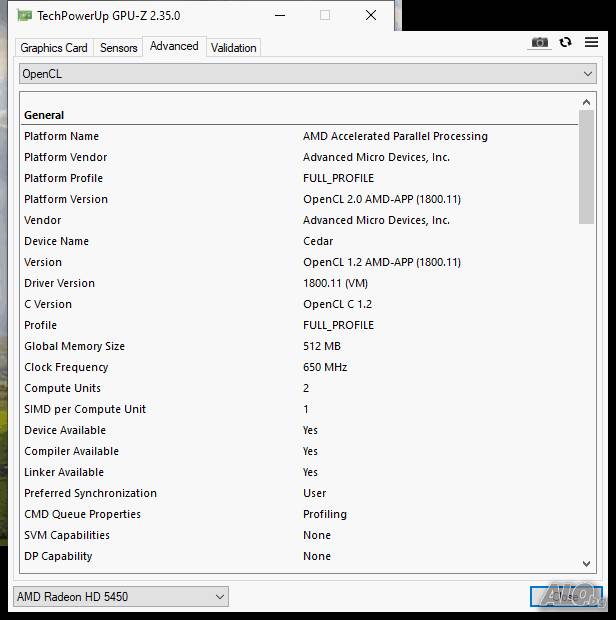Take a screenshot with the camera icon

click(539, 42)
